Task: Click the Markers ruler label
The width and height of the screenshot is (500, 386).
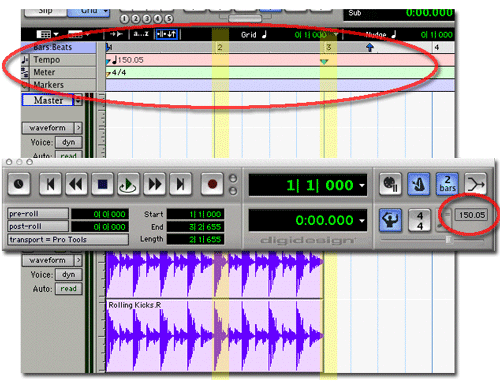Action: (48, 85)
